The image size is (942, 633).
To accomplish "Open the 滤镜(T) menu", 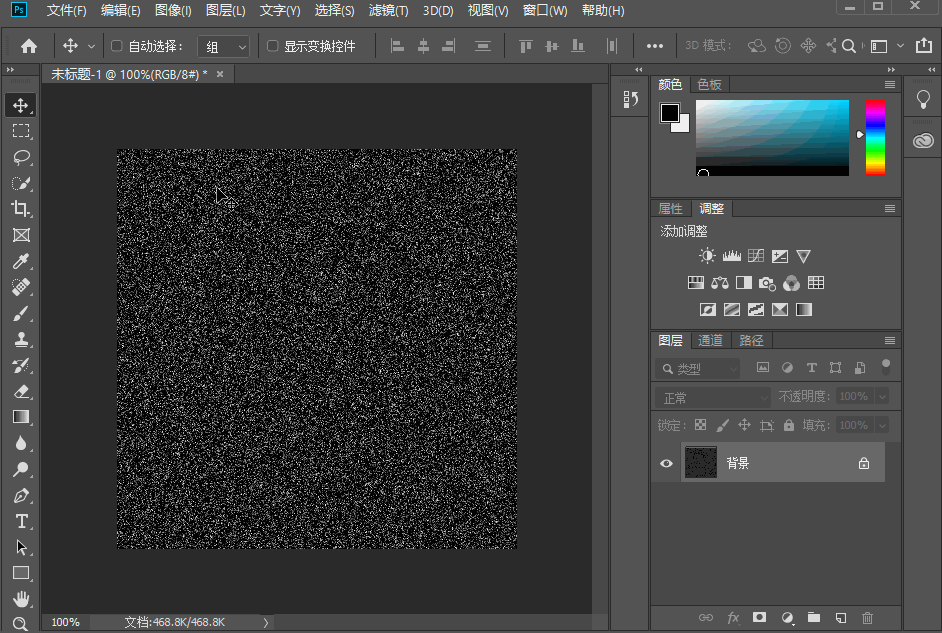I will pyautogui.click(x=389, y=11).
